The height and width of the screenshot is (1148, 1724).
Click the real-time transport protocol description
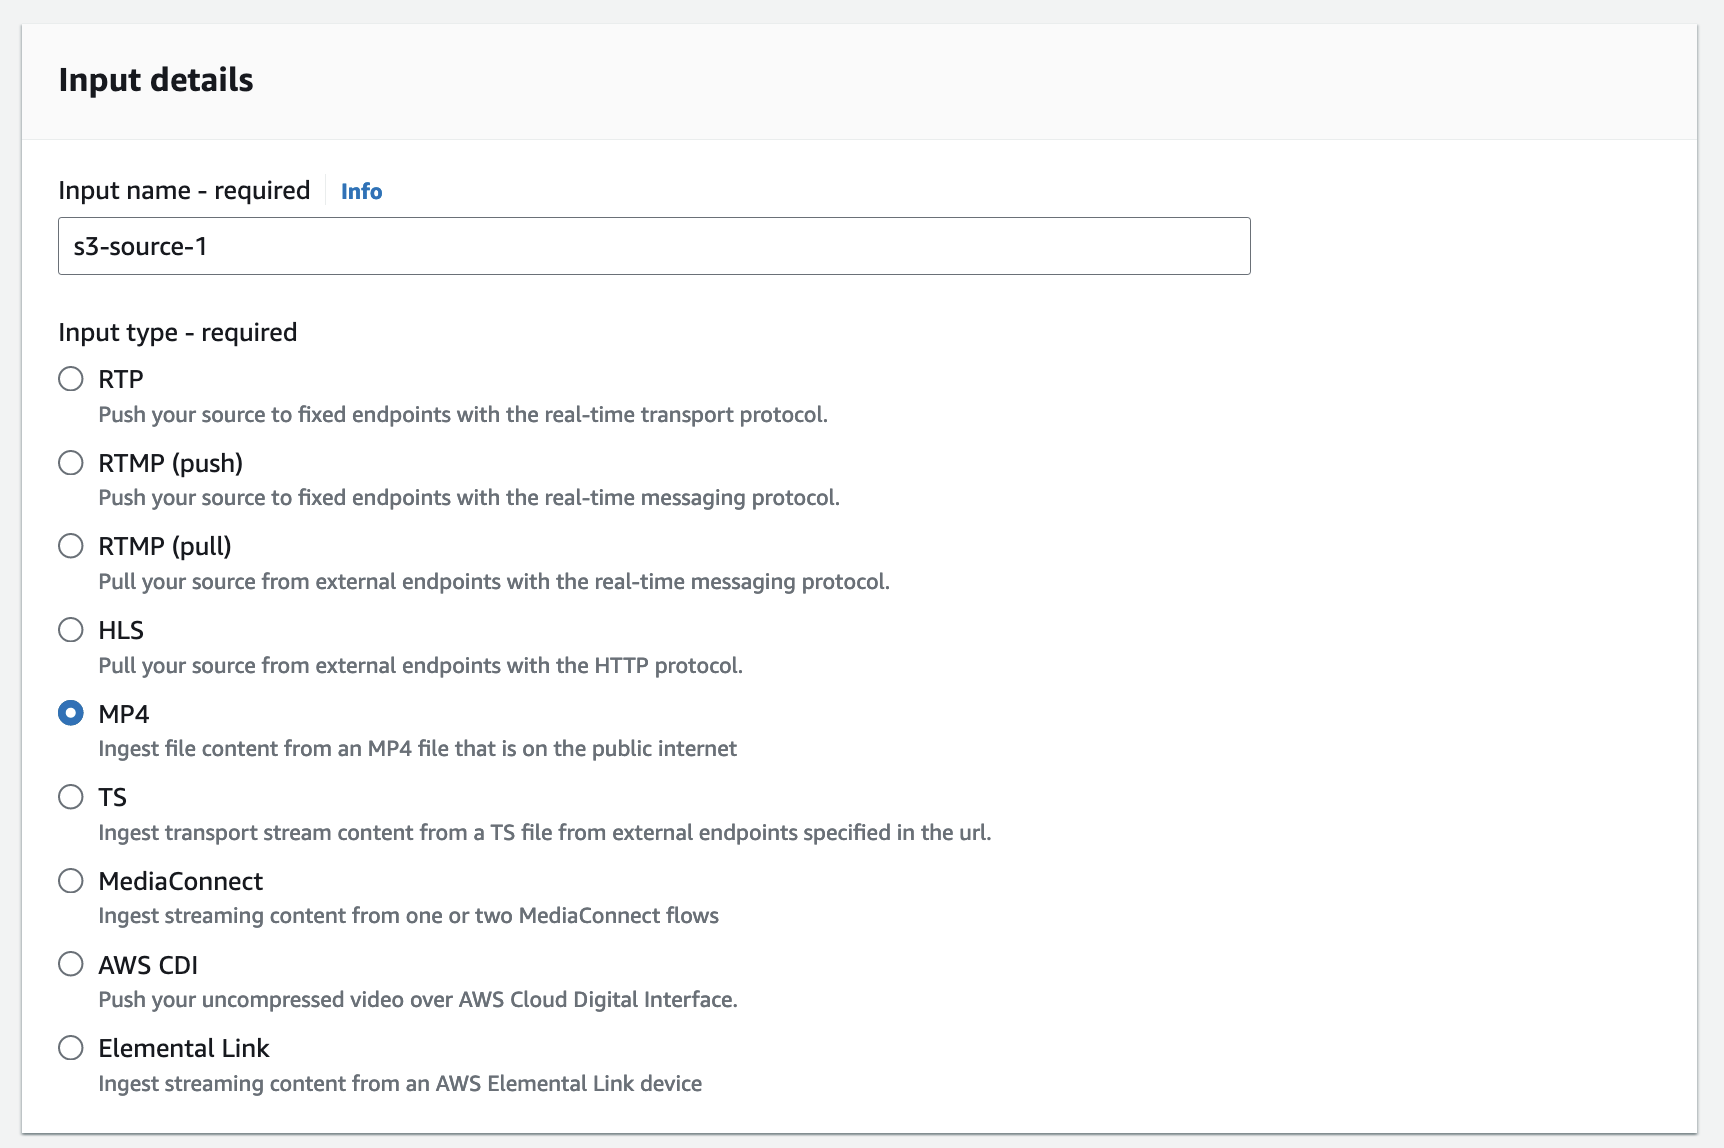tap(462, 414)
